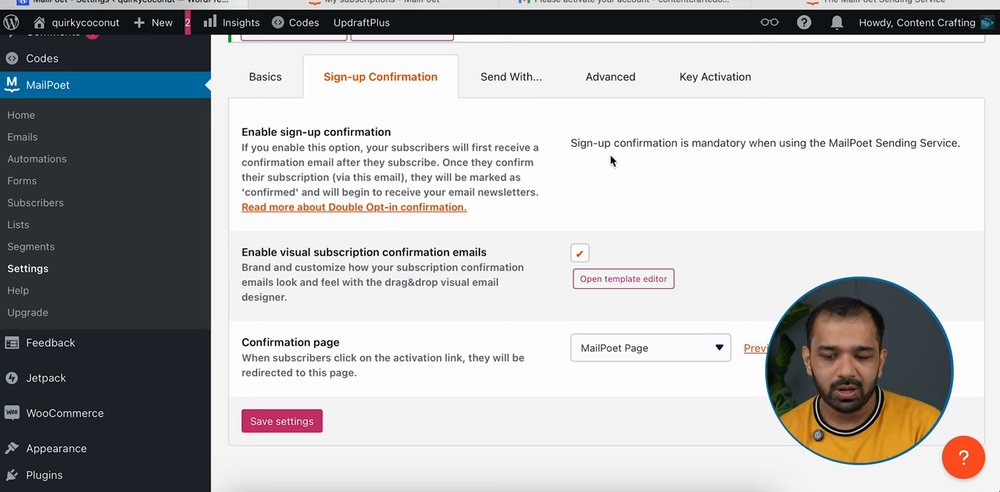The image size is (1000, 492).
Task: Open Codes in the sidebar
Action: [x=42, y=58]
